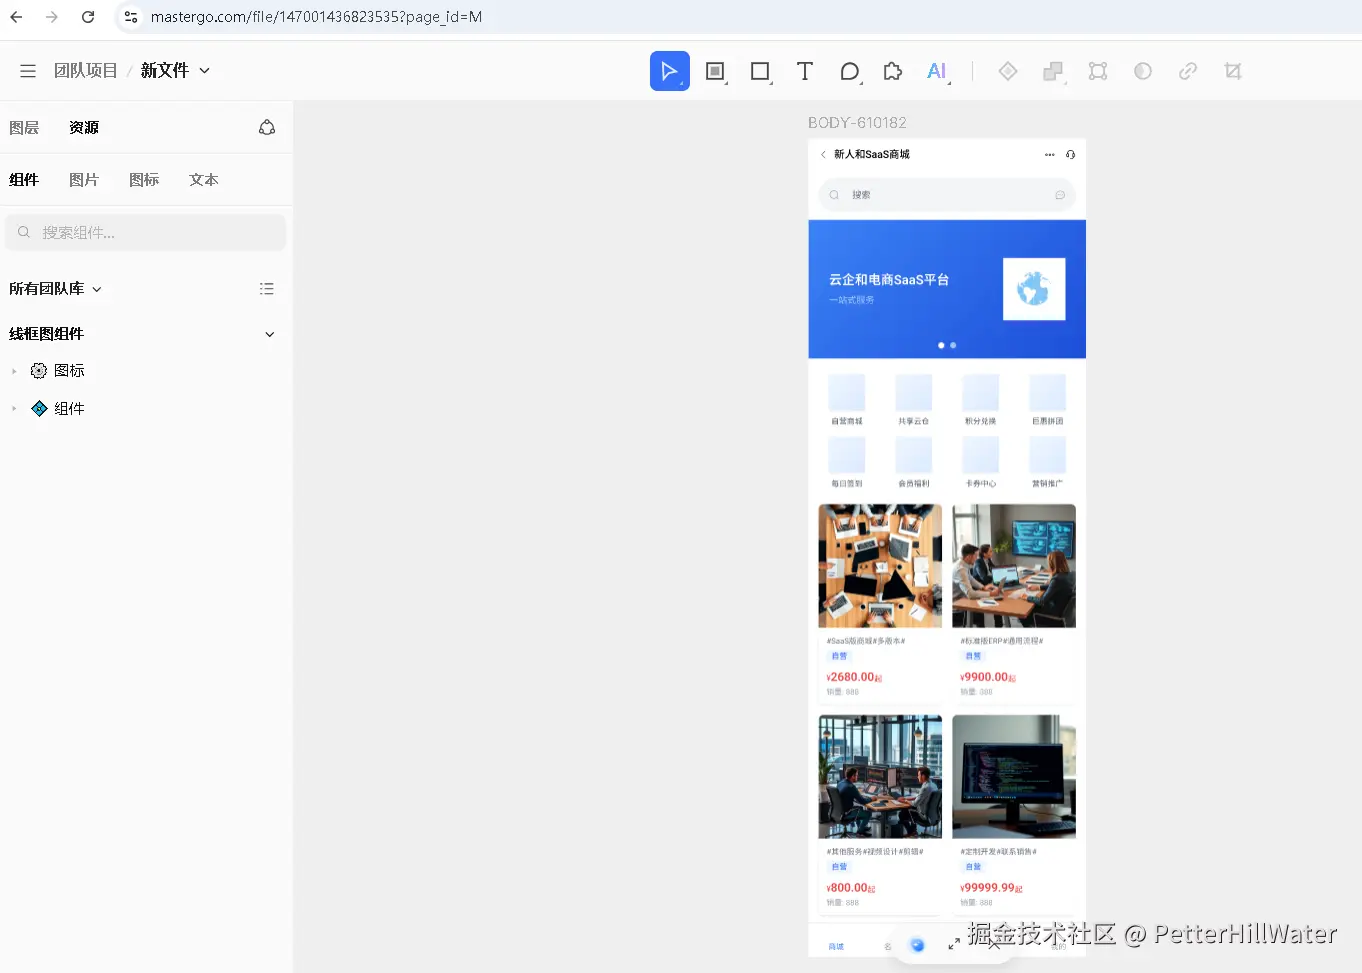Toggle list view icon beside 所有团队库
The width and height of the screenshot is (1362, 973).
(266, 289)
